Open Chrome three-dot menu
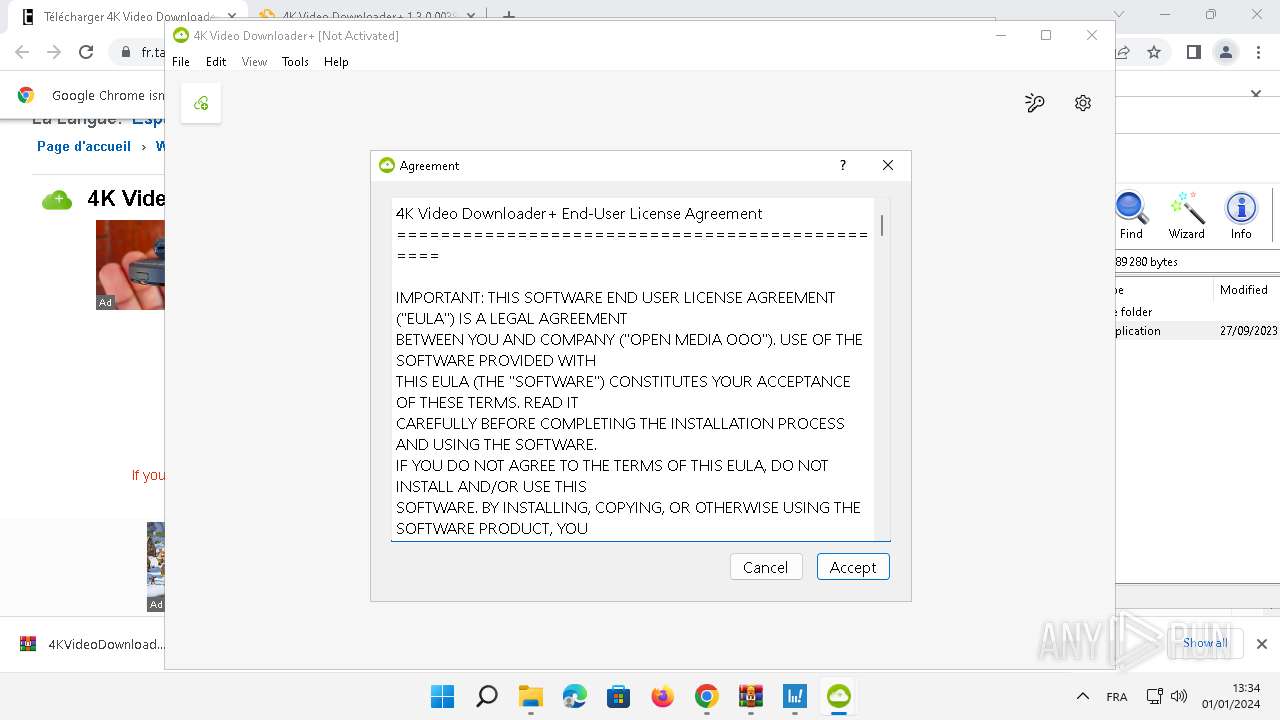Viewport: 1280px width, 720px height. pyautogui.click(x=1258, y=52)
